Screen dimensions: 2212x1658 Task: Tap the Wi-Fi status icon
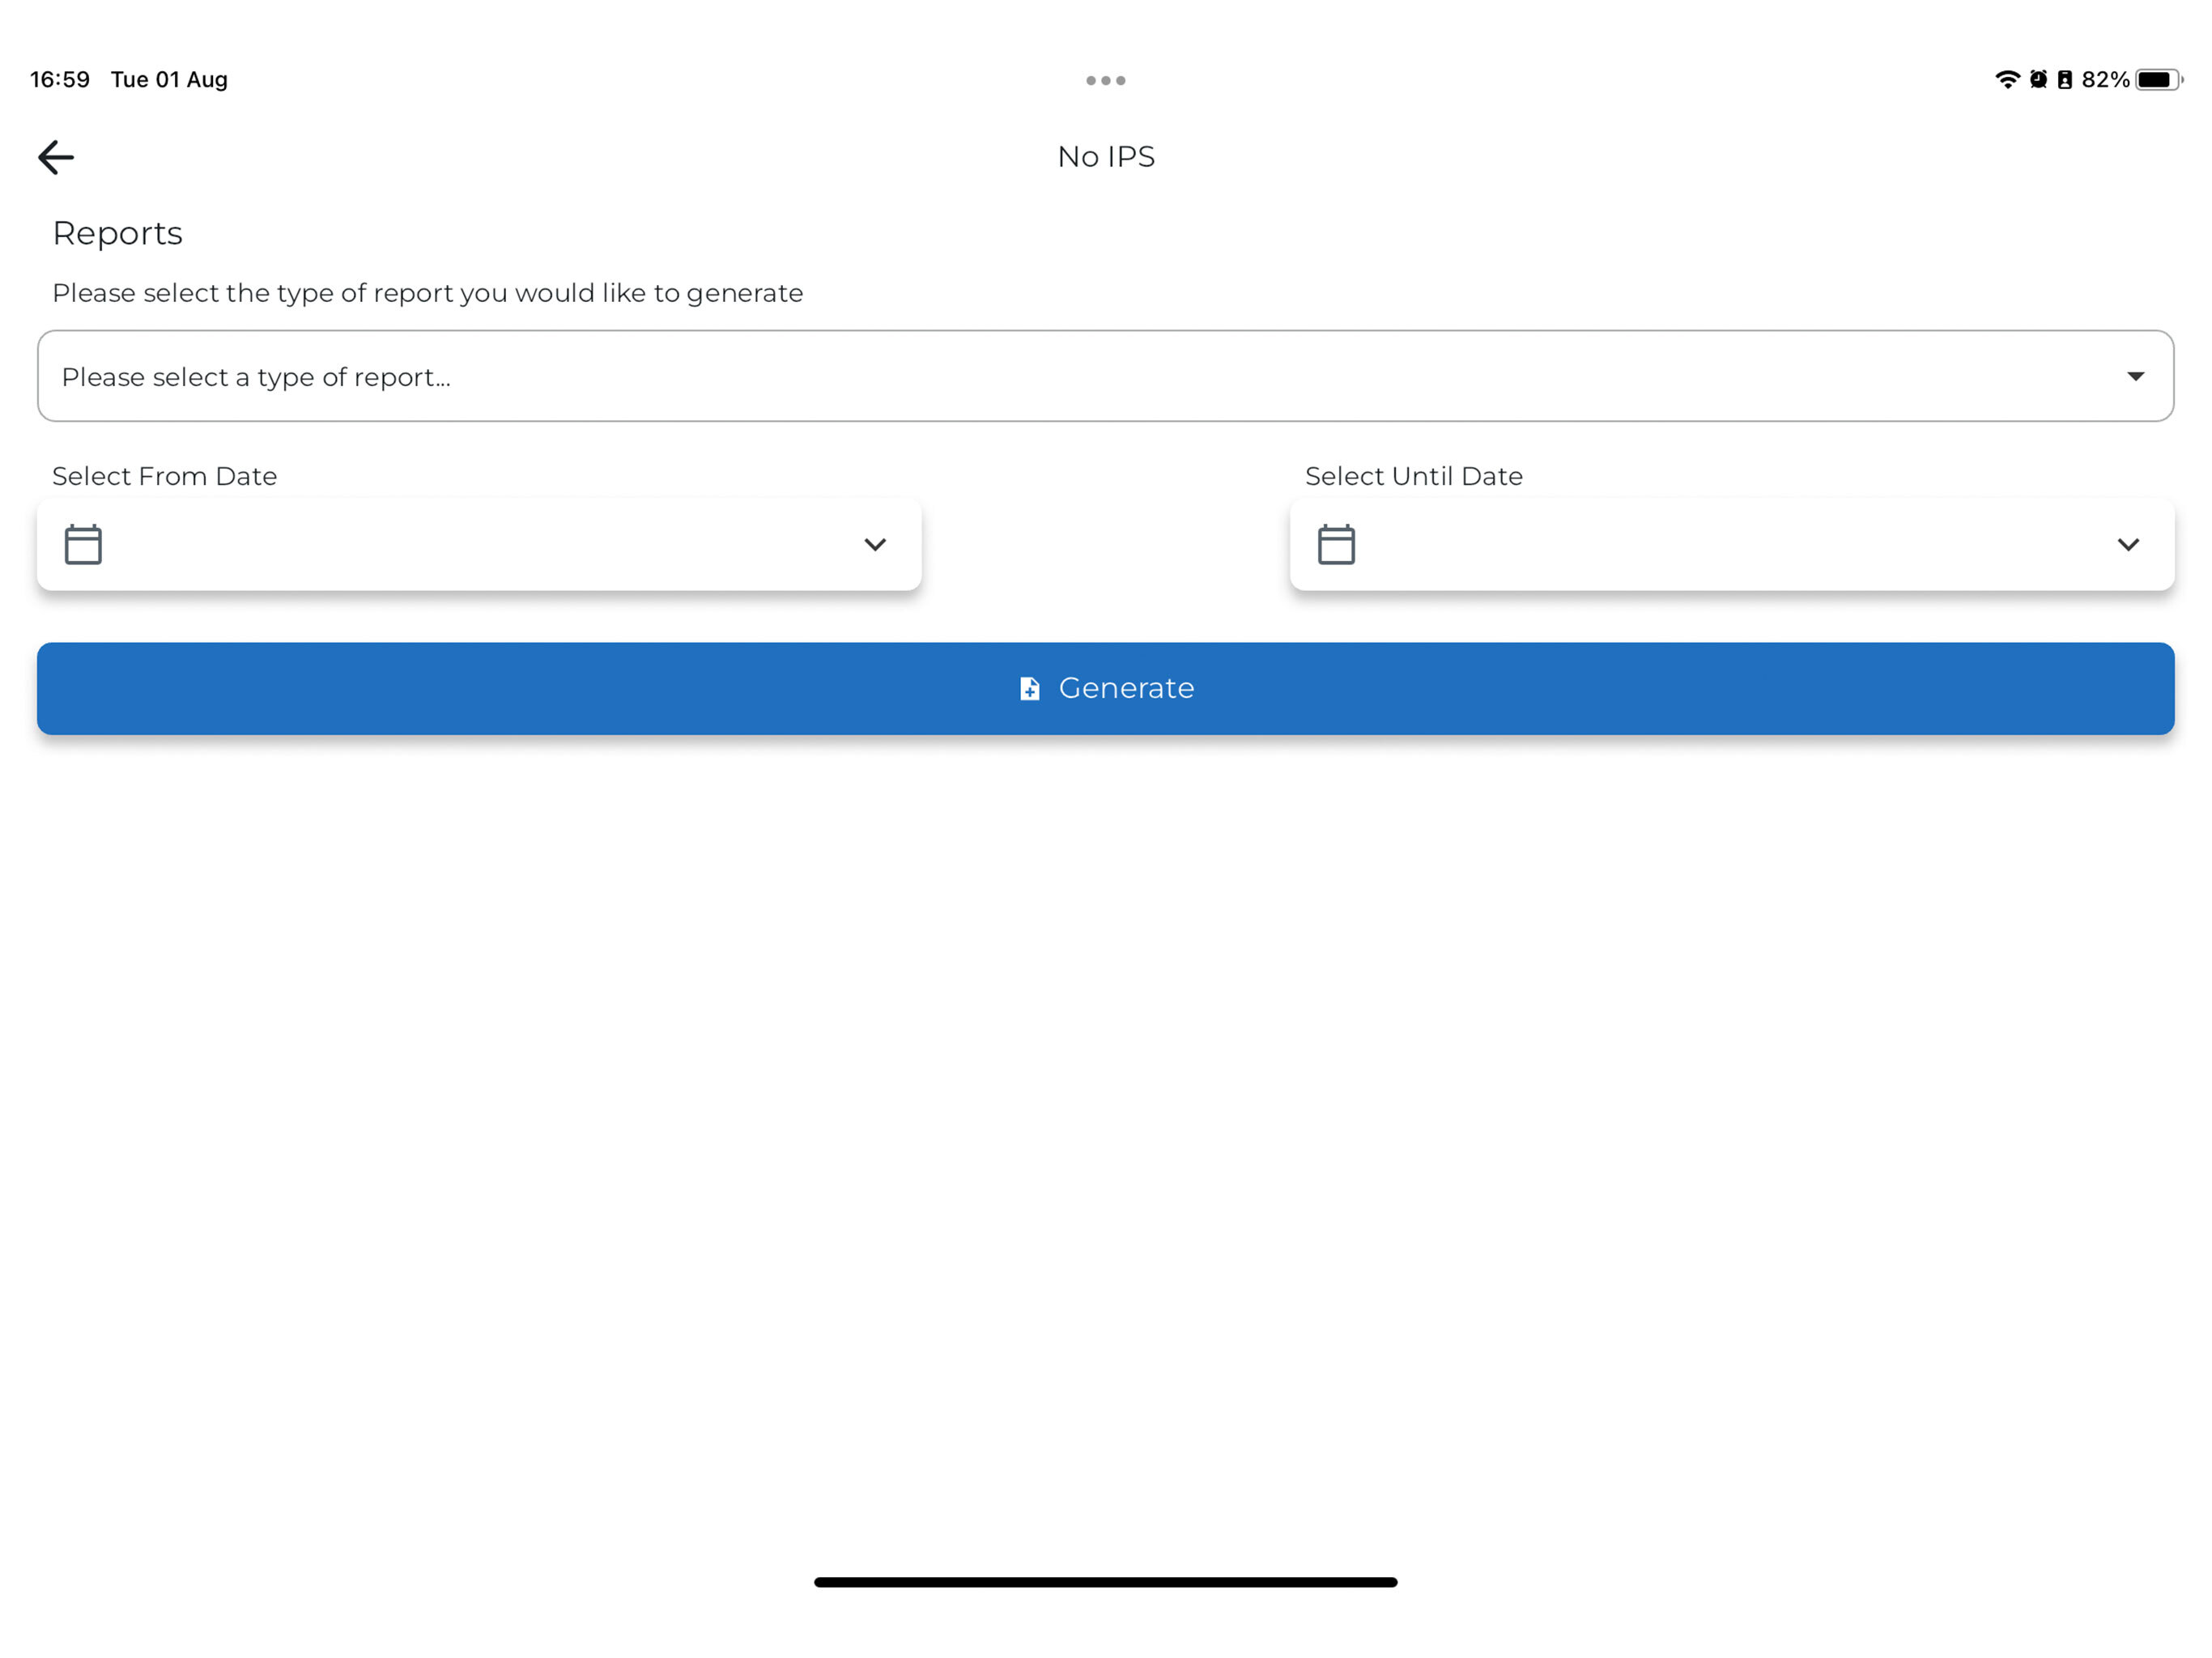point(2006,79)
